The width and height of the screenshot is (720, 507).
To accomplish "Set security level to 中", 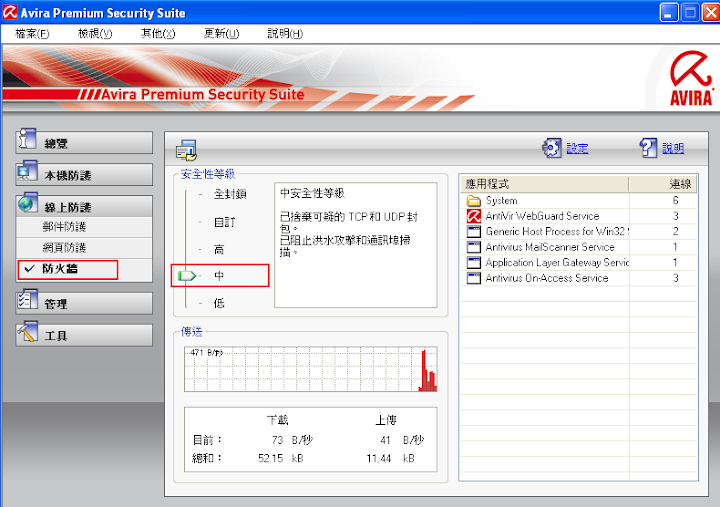I will coord(219,276).
